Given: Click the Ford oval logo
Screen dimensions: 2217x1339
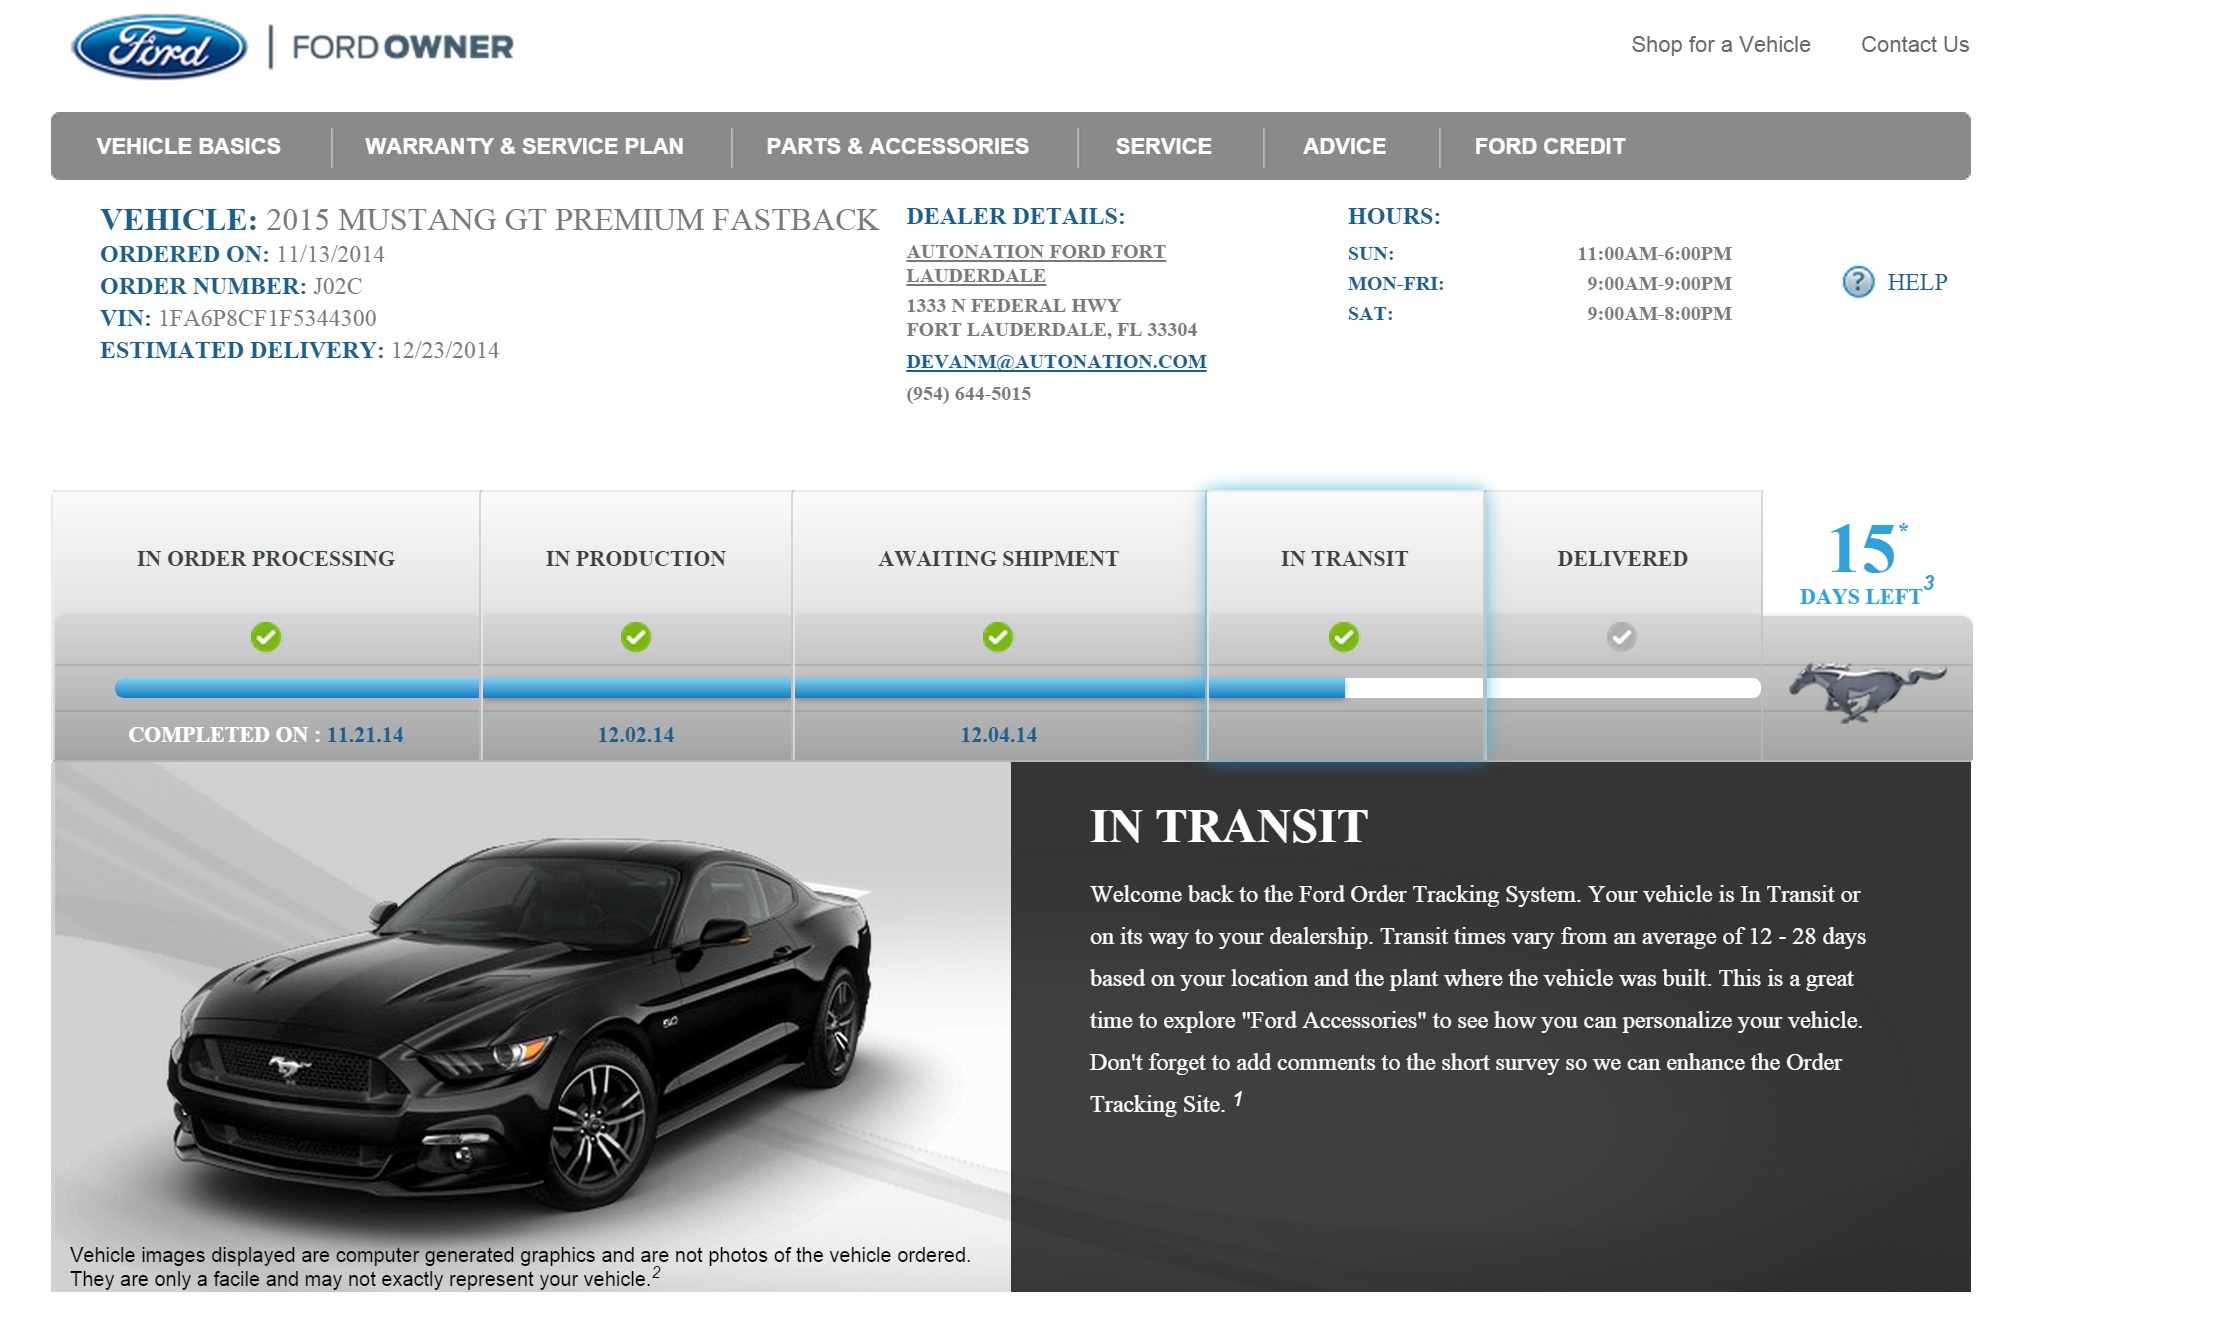Looking at the screenshot, I should click(x=159, y=47).
